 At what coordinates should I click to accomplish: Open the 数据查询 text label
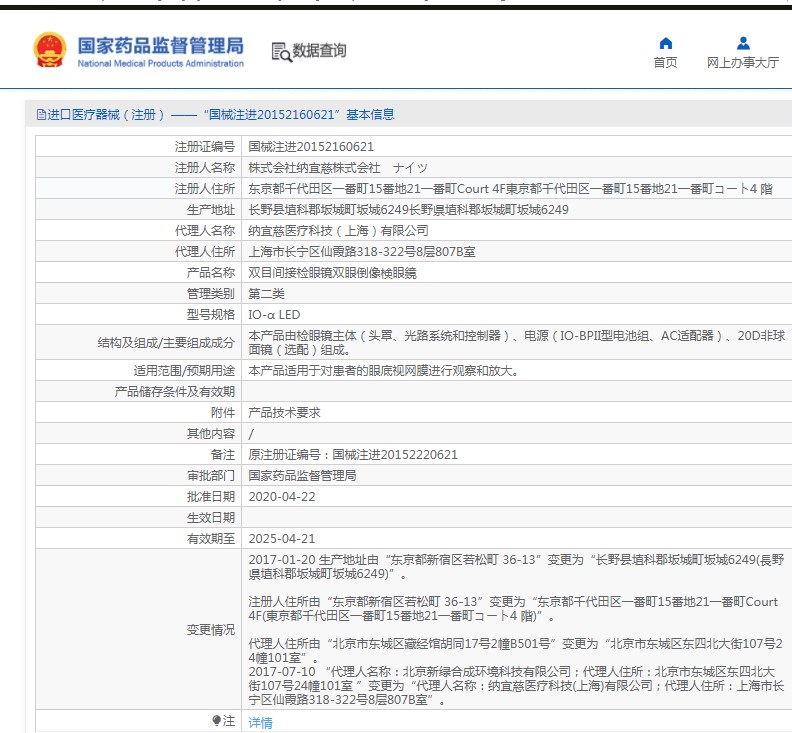click(x=319, y=51)
